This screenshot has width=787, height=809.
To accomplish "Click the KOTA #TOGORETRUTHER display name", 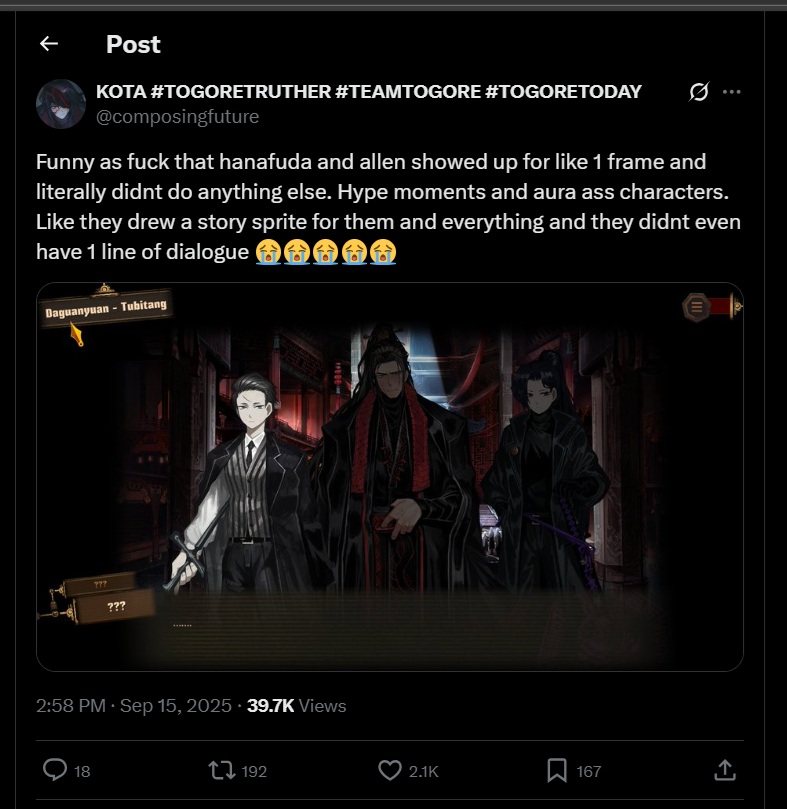I will 368,91.
